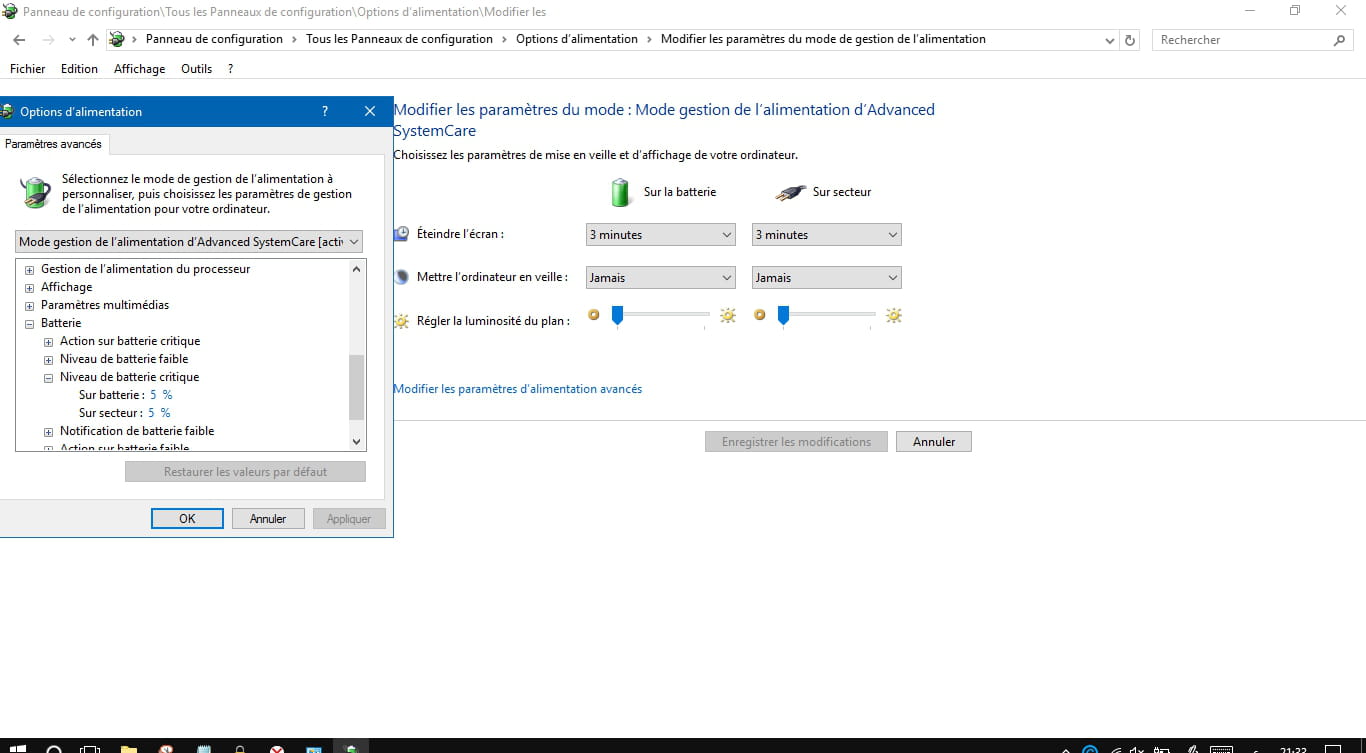Open the Outils menu
The width and height of the screenshot is (1366, 753).
pos(197,69)
